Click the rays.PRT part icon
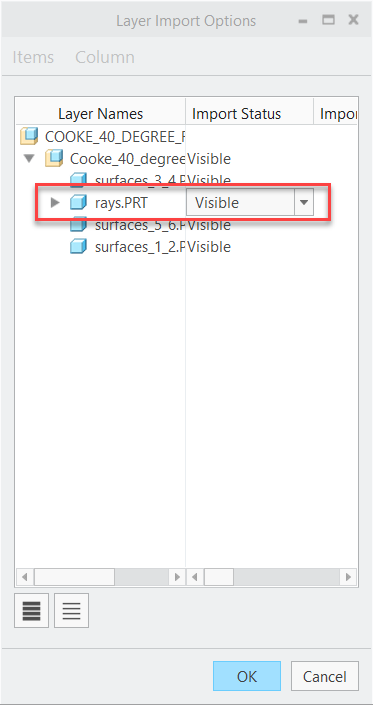Image resolution: width=373 pixels, height=705 pixels. 78,202
